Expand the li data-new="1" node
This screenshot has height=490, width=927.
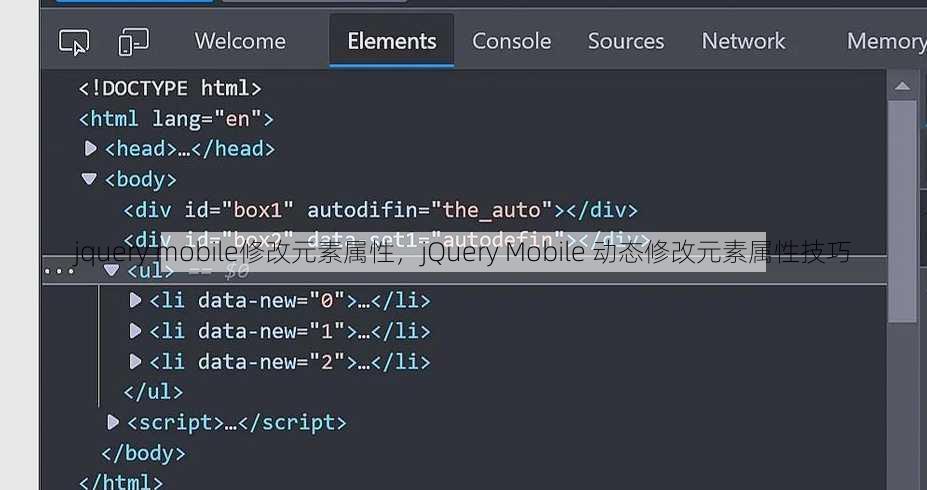coord(135,331)
